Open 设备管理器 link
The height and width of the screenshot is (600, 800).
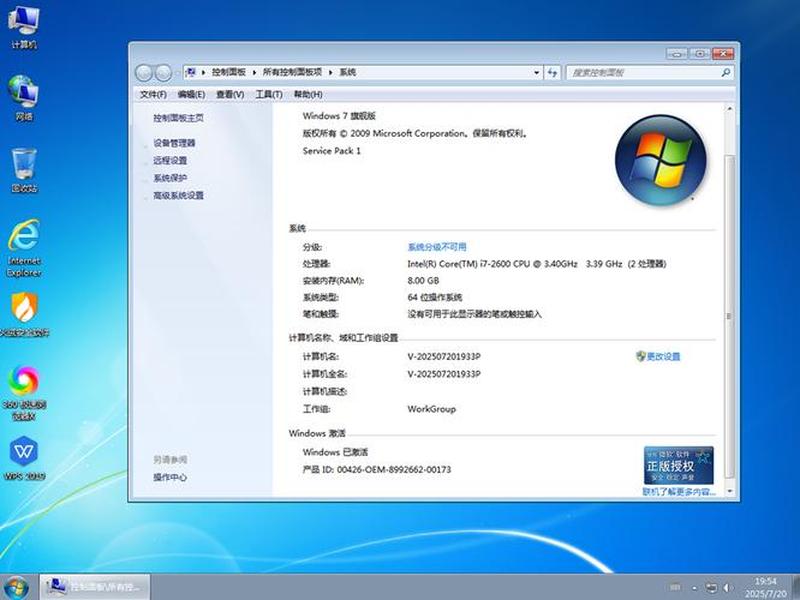(x=174, y=143)
